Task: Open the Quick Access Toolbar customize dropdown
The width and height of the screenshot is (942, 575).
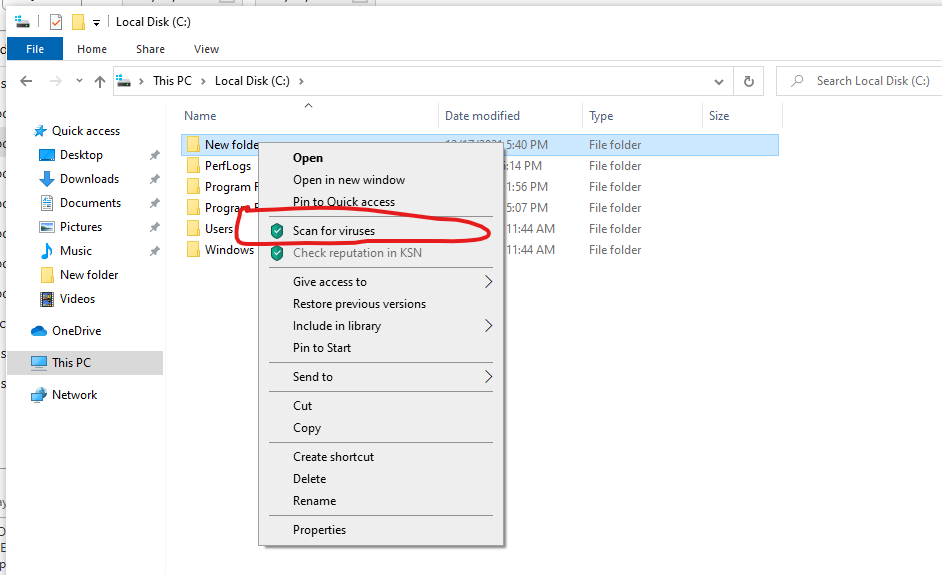Action: click(x=96, y=22)
